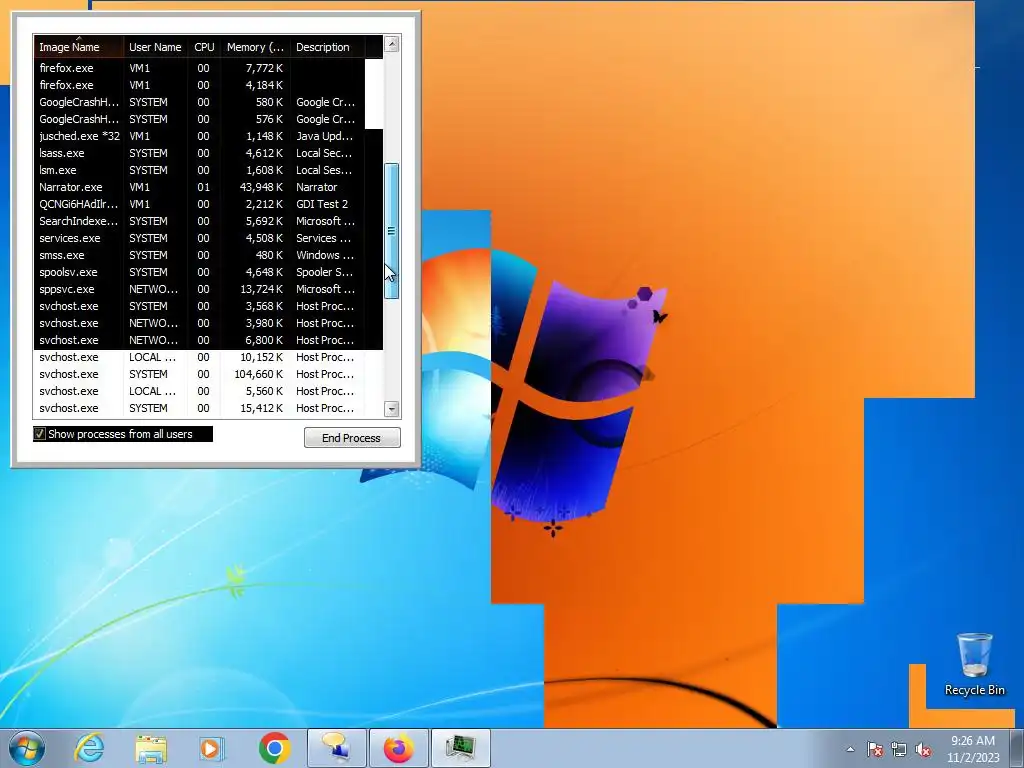1024x768 pixels.
Task: Select the firefox.exe row using 7,772 K
Action: click(x=208, y=68)
